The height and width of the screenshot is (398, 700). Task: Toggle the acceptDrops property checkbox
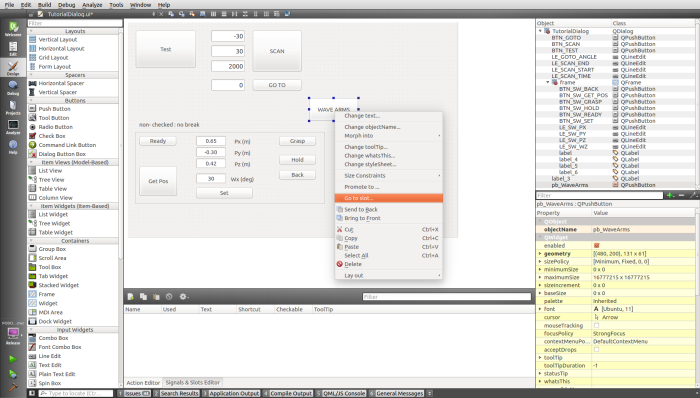[x=596, y=349]
